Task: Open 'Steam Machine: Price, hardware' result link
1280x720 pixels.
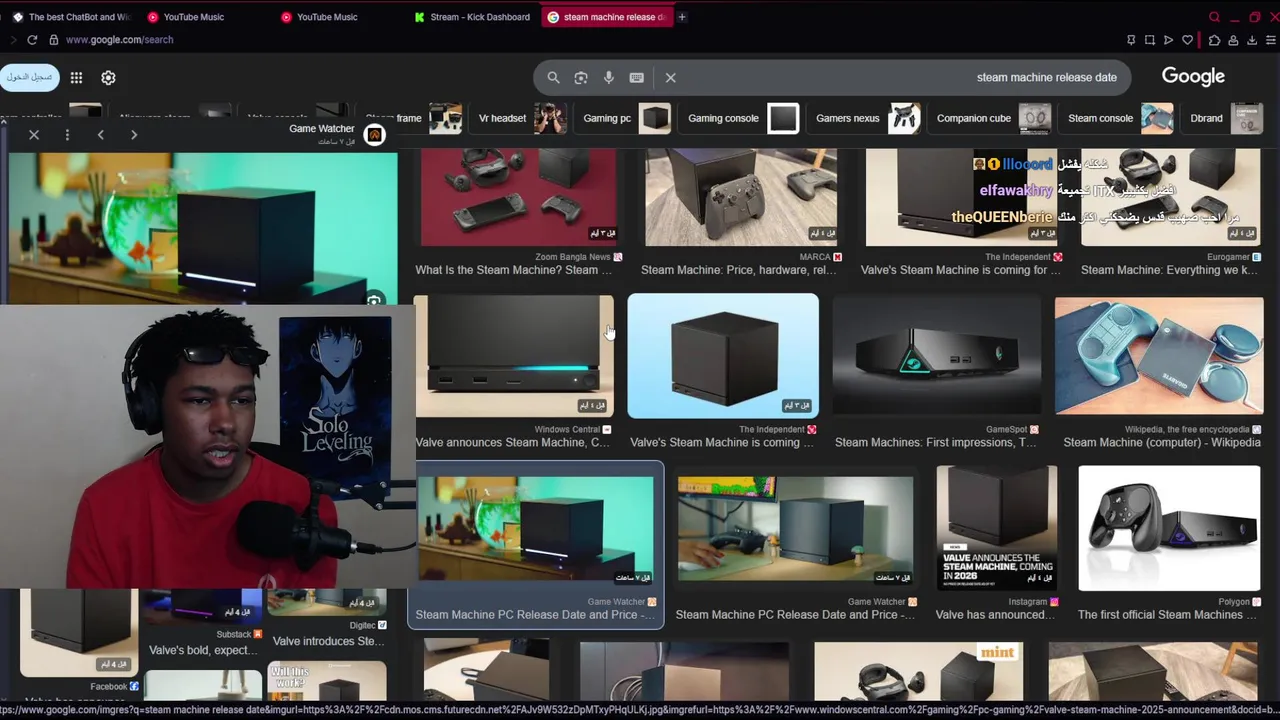Action: [x=739, y=270]
